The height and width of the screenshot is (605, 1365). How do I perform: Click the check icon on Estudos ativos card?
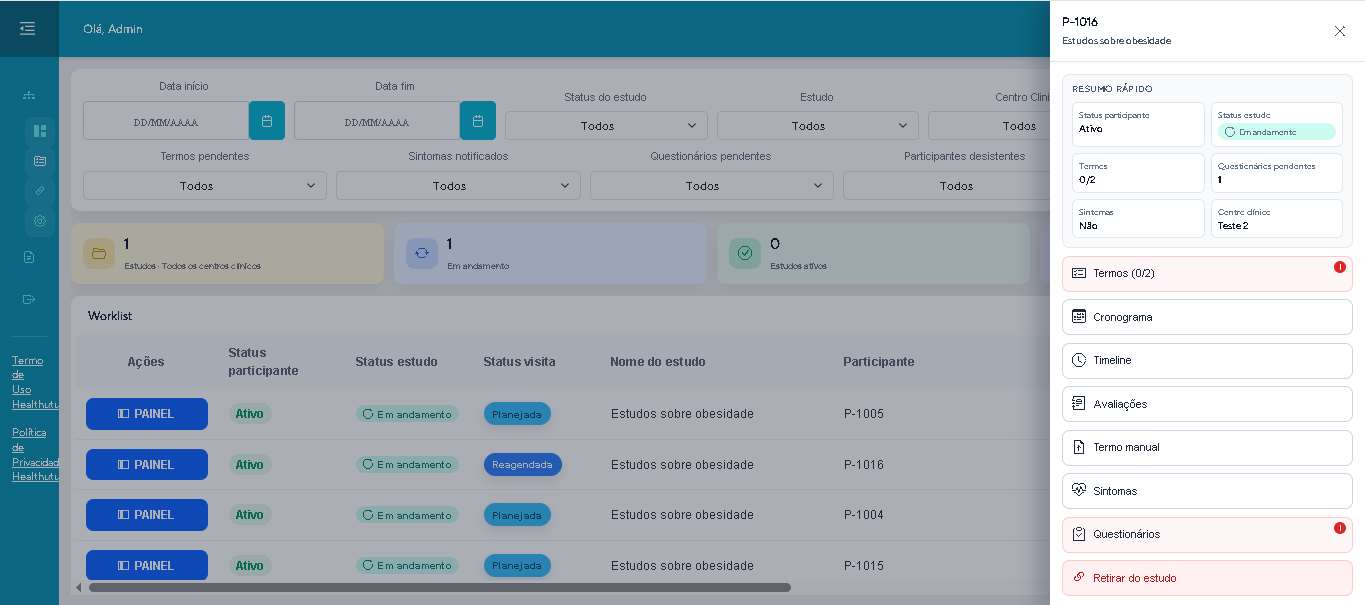tap(745, 253)
